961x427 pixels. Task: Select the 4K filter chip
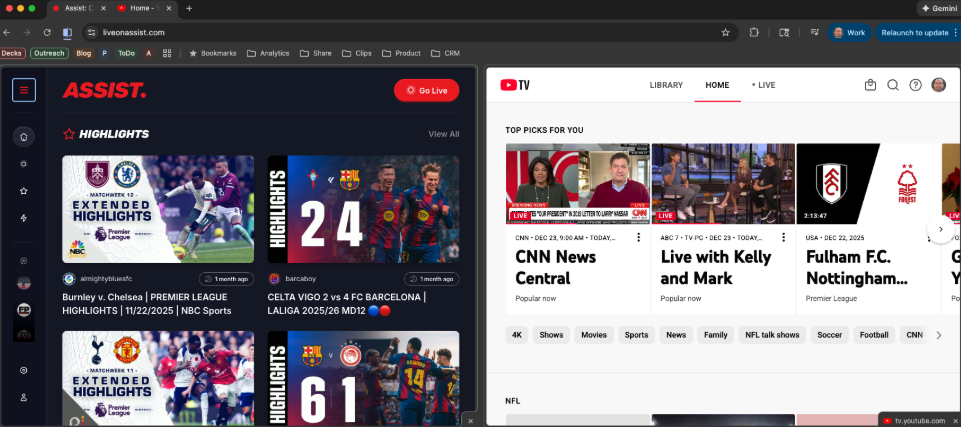tap(517, 335)
